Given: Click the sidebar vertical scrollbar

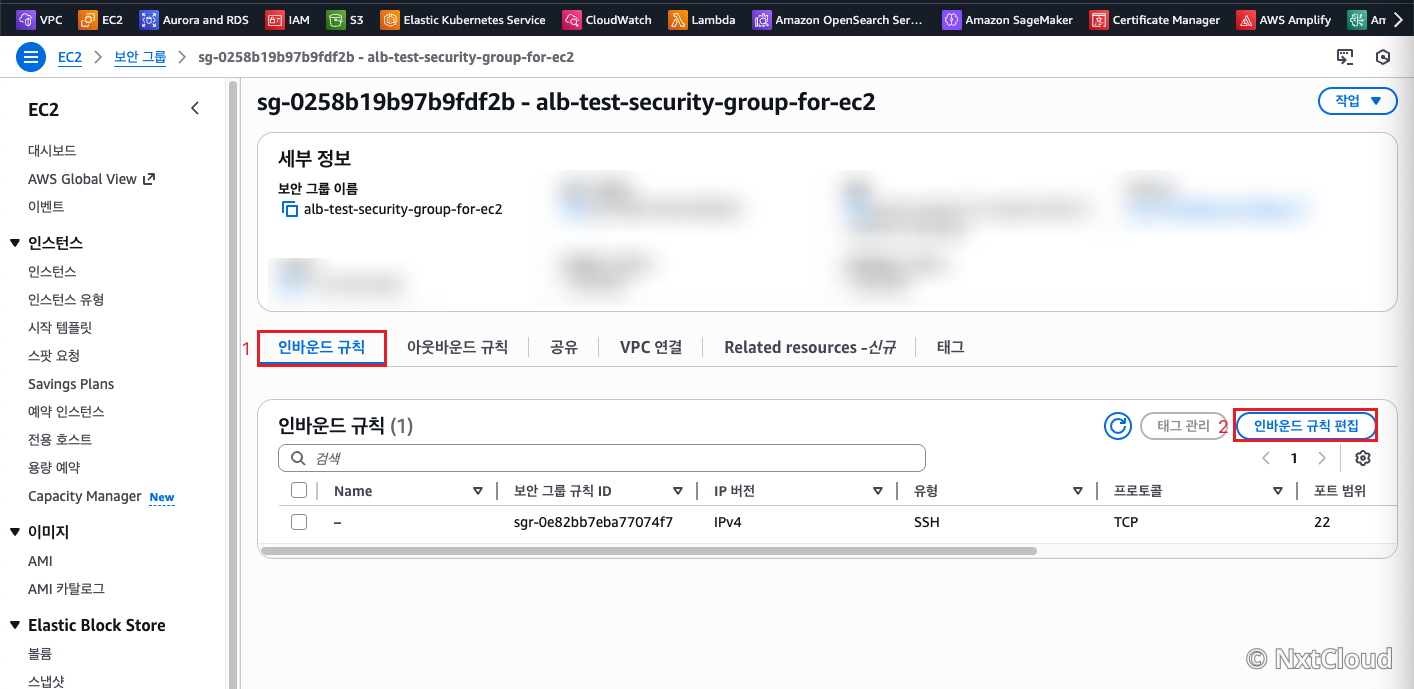Looking at the screenshot, I should (x=234, y=385).
